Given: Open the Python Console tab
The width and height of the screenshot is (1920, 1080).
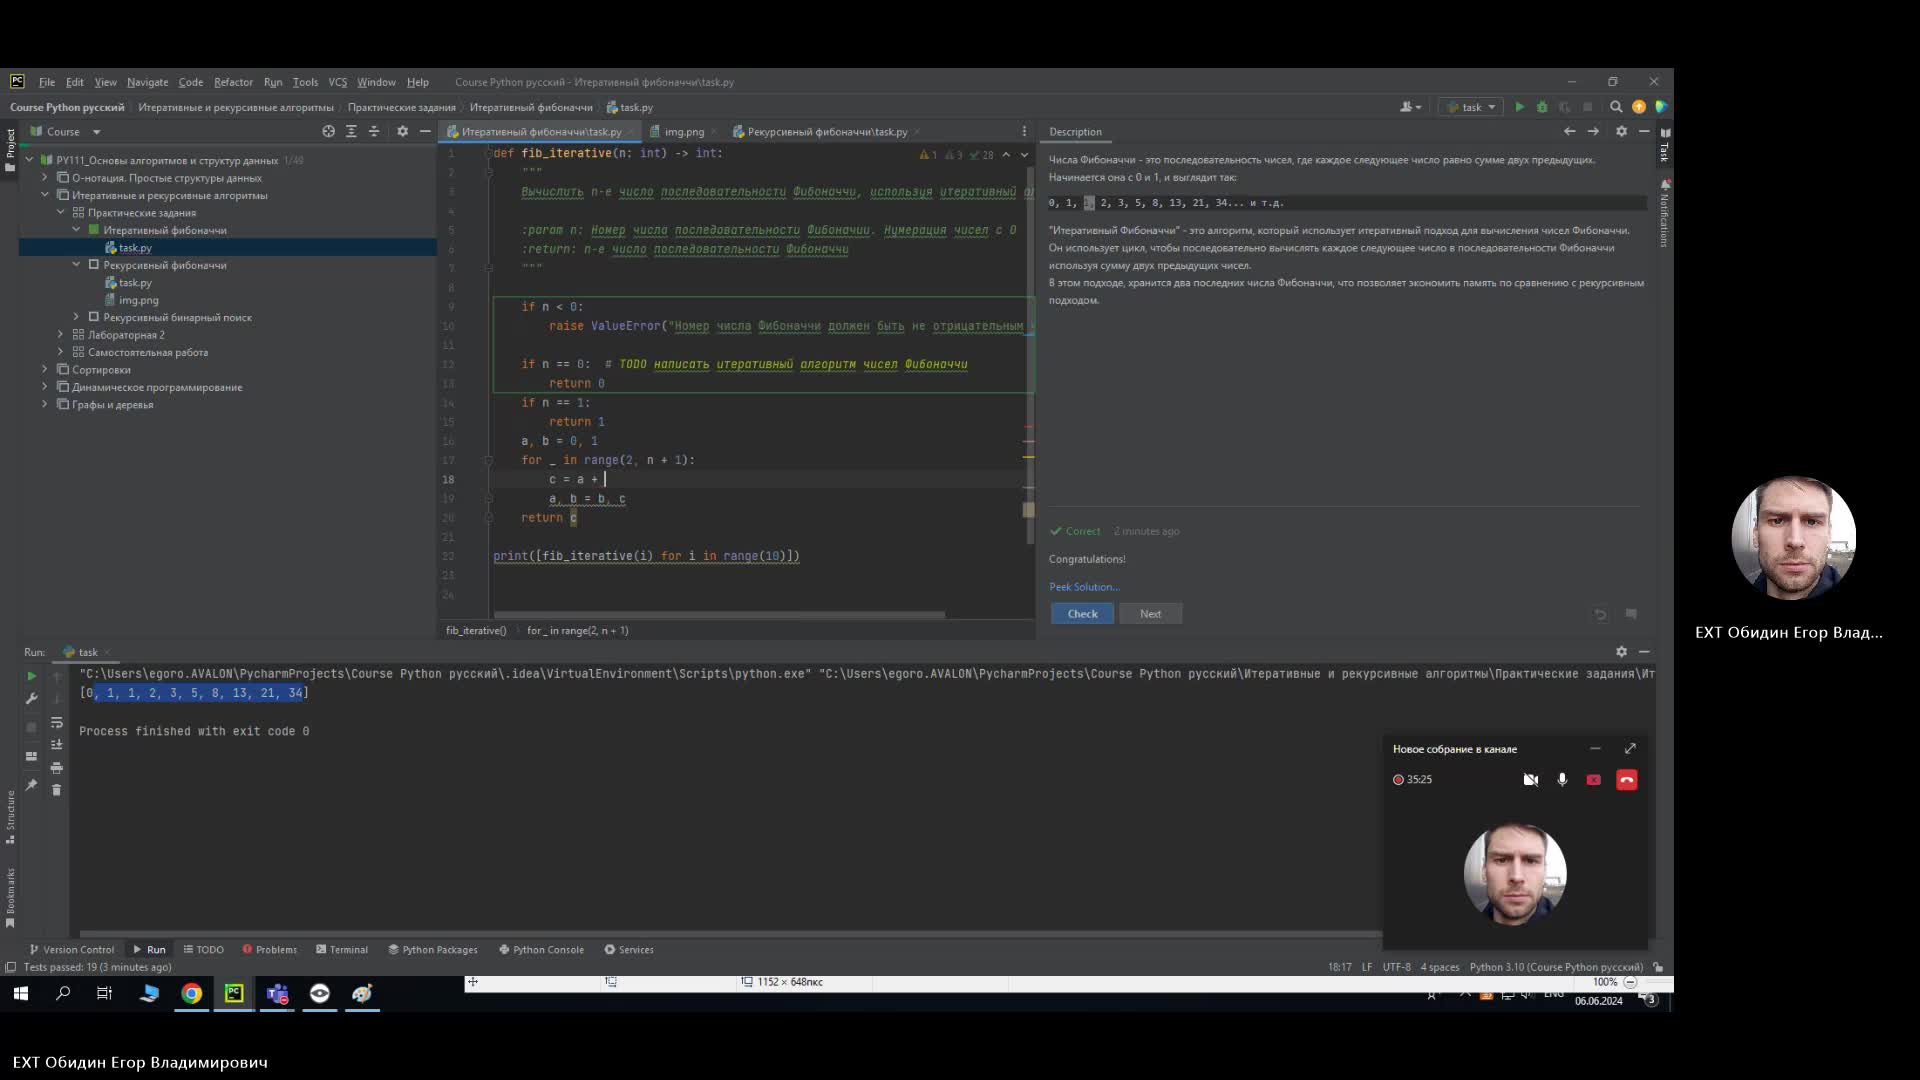Looking at the screenshot, I should [x=541, y=950].
